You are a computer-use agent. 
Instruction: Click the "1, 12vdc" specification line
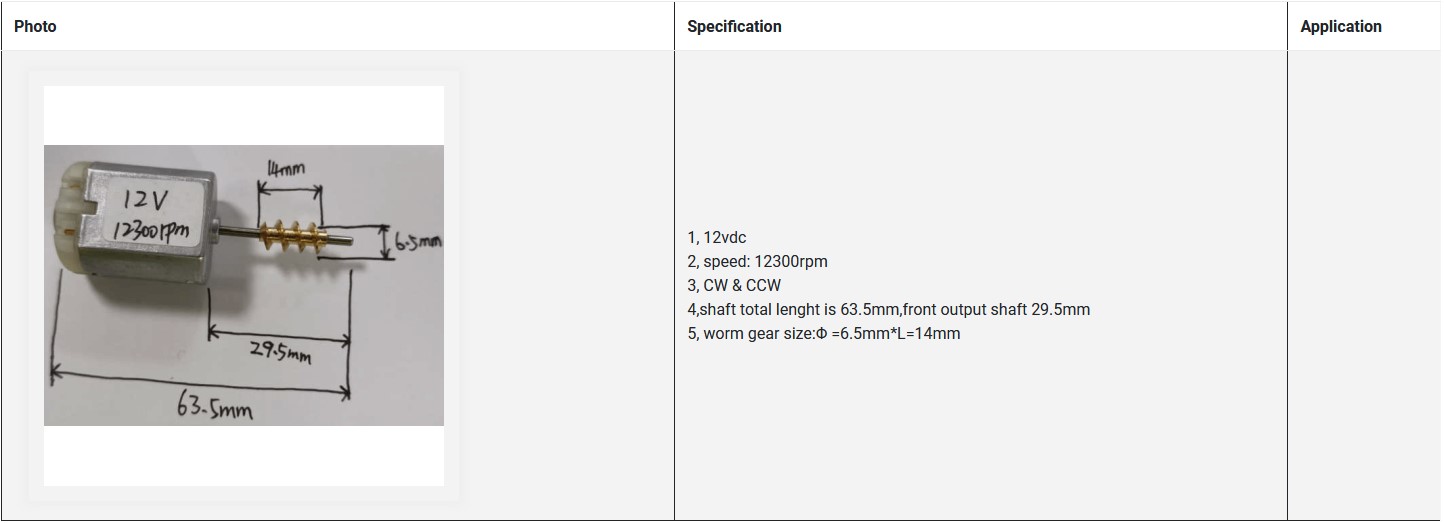point(716,238)
